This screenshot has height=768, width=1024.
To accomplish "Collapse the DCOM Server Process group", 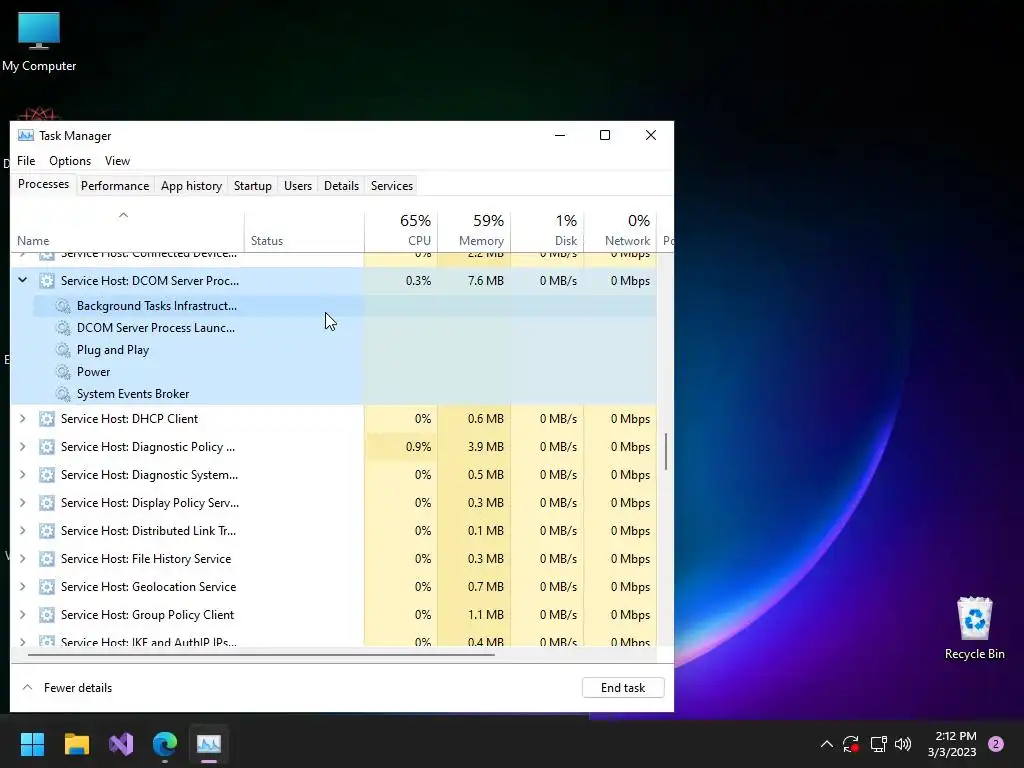I will coord(22,280).
